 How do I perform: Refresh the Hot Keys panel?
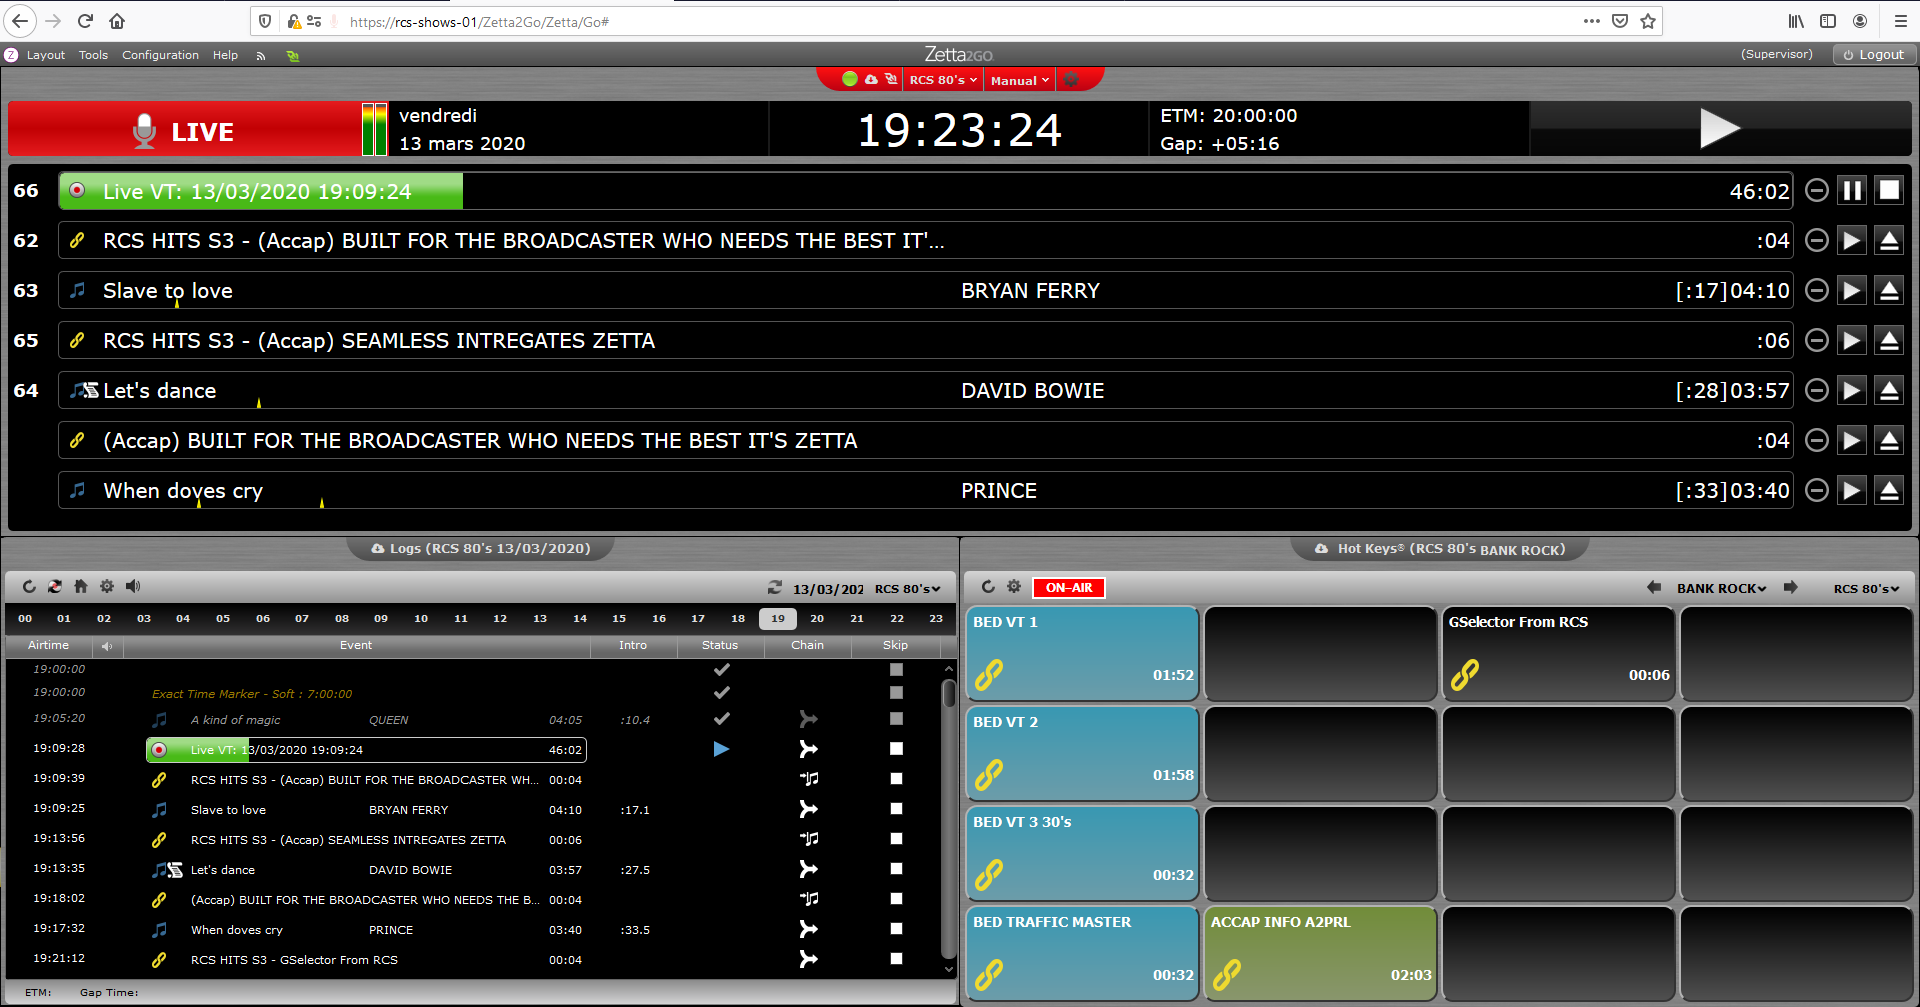pyautogui.click(x=988, y=588)
